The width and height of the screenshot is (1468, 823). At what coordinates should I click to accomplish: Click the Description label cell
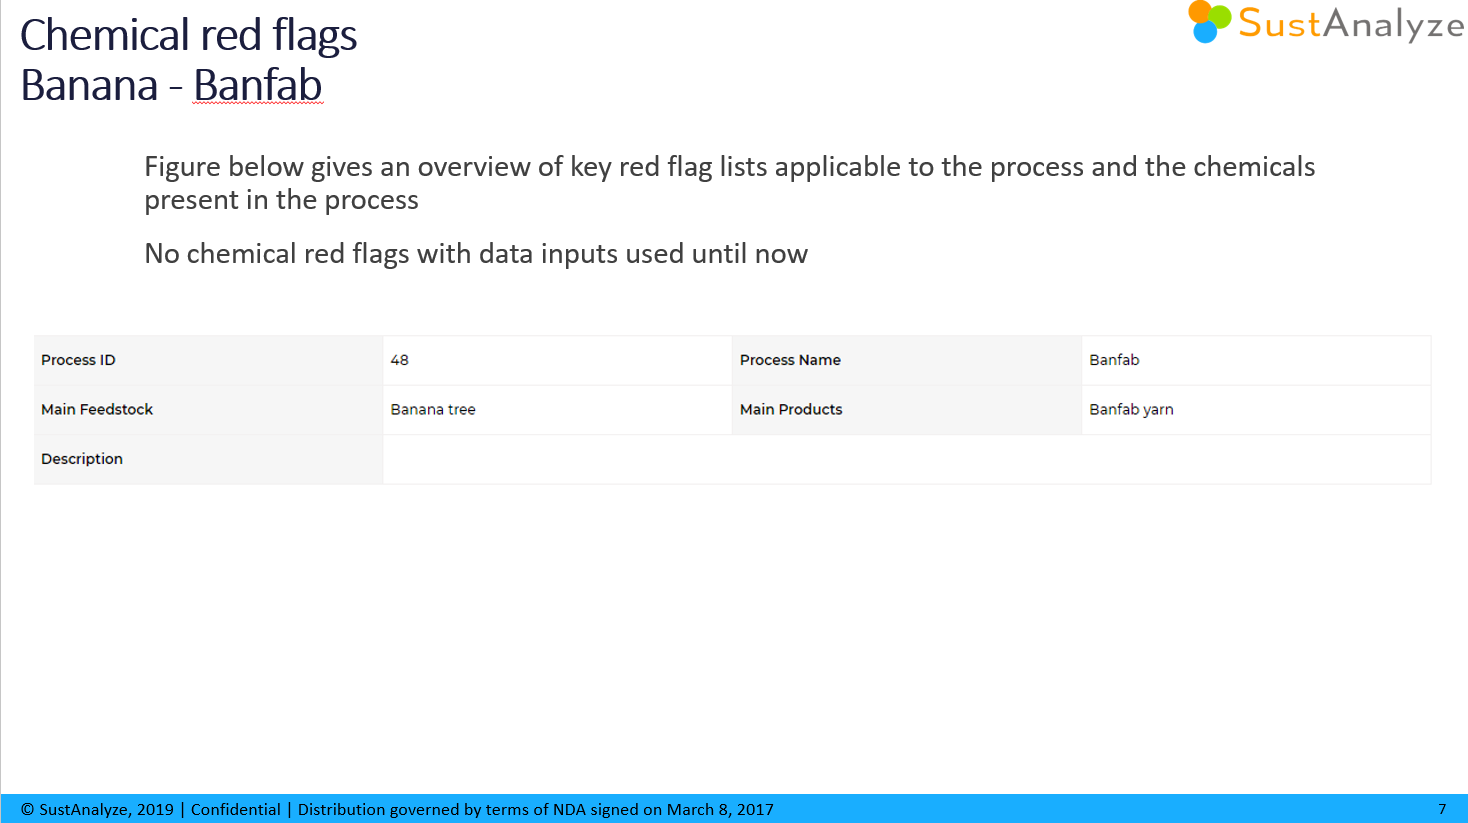point(82,459)
